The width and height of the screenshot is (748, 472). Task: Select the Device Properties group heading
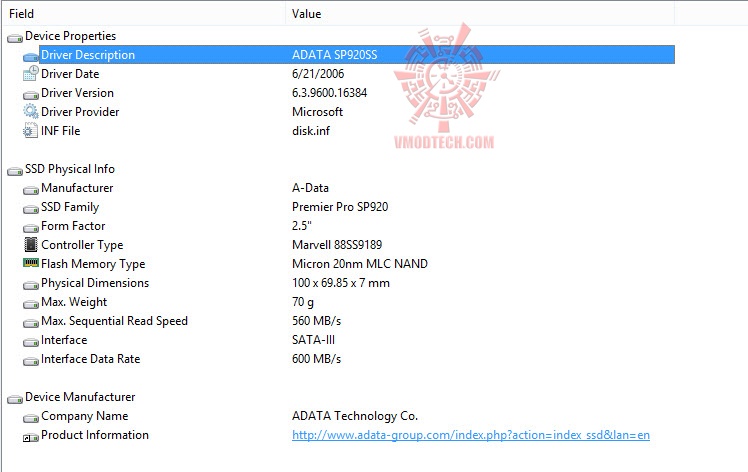[x=70, y=36]
